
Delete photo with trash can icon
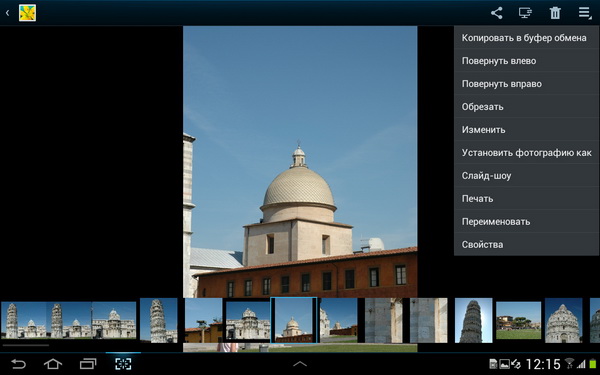(555, 13)
